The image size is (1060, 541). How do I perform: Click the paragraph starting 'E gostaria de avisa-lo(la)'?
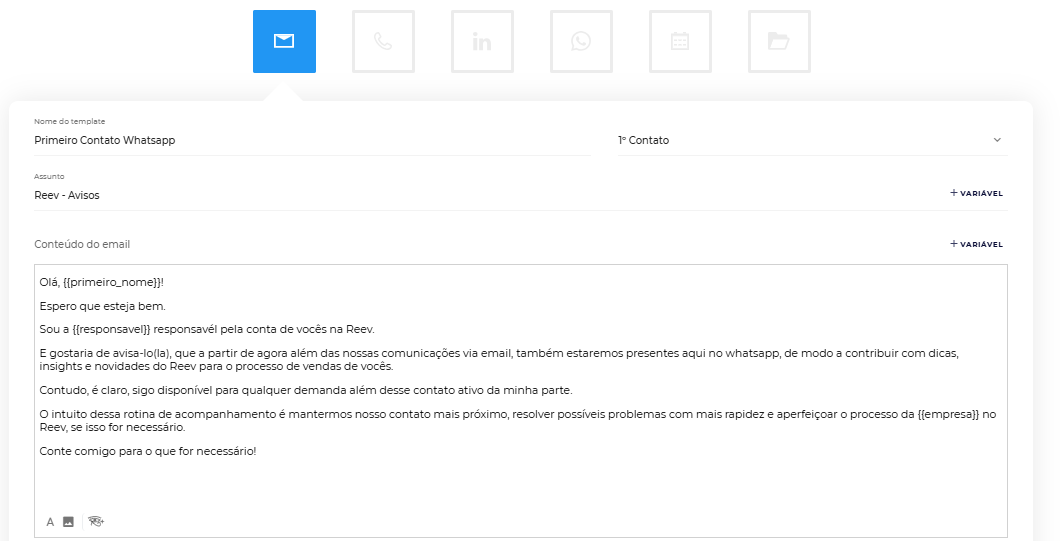click(x=499, y=360)
